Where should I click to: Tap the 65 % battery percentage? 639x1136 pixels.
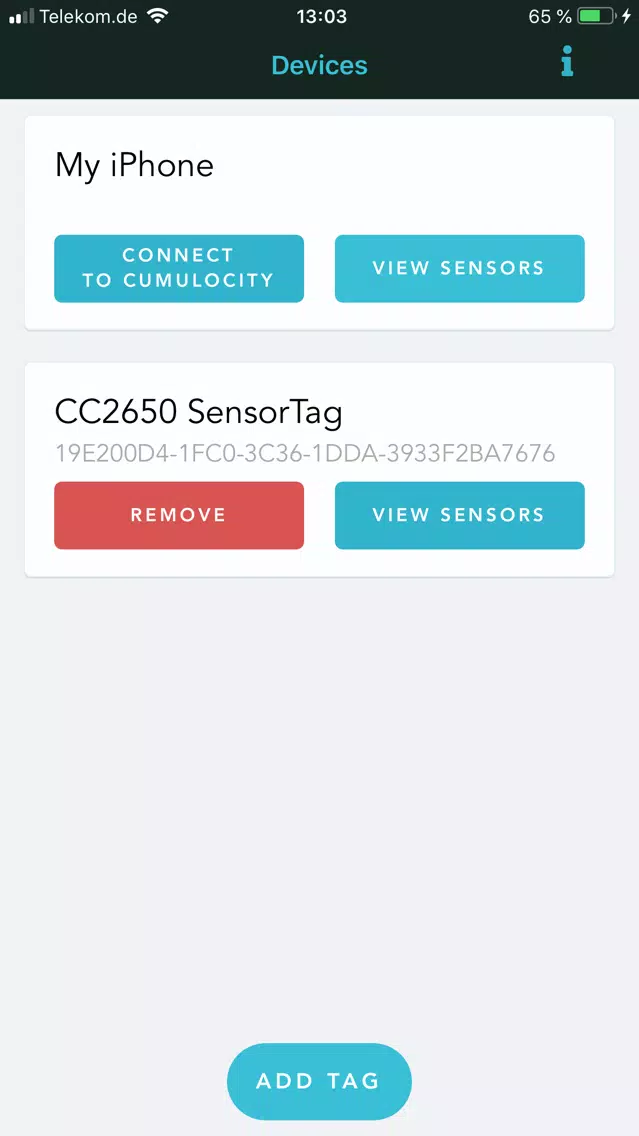pyautogui.click(x=550, y=16)
